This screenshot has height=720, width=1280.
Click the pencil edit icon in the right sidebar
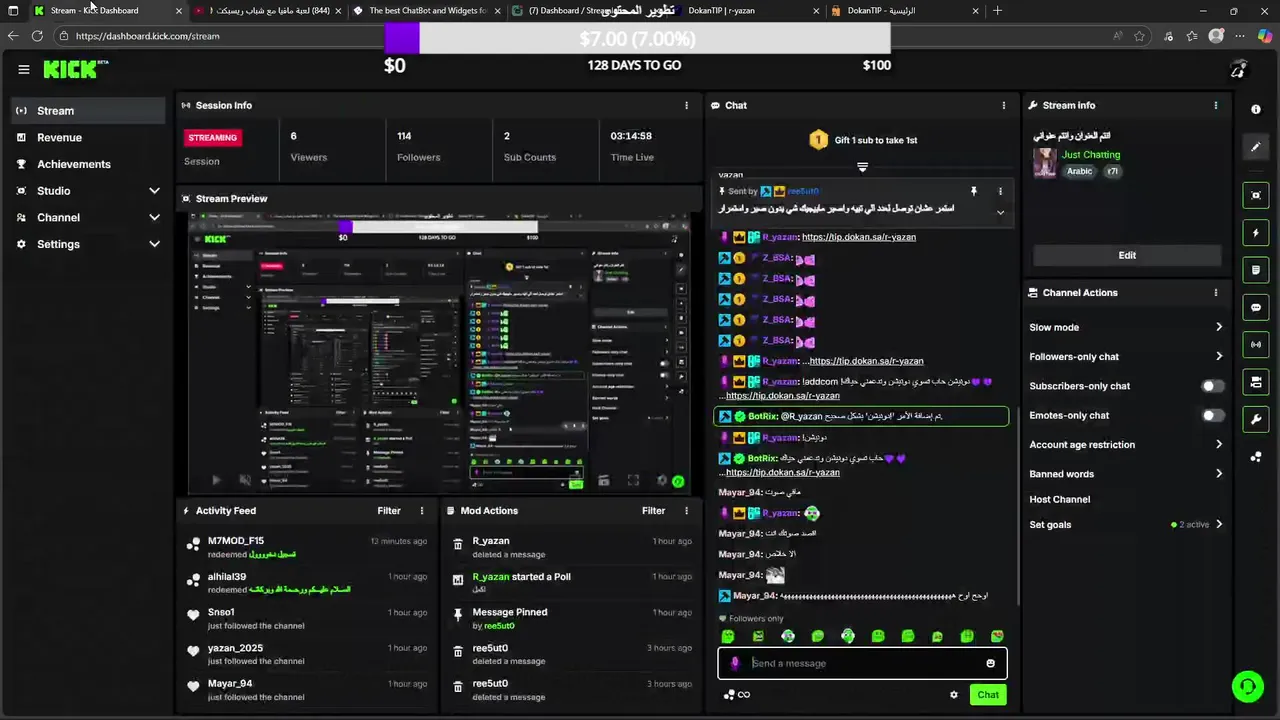click(x=1256, y=147)
